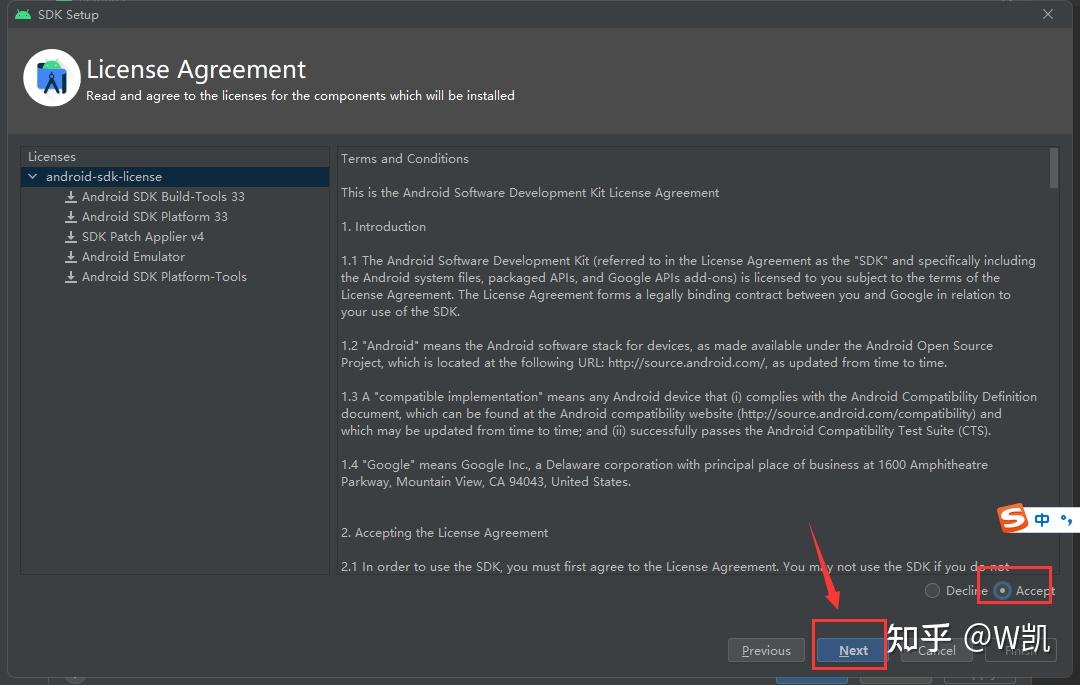1080x685 pixels.
Task: Click download icon beside SDK Patch Applier v4
Action: [71, 237]
